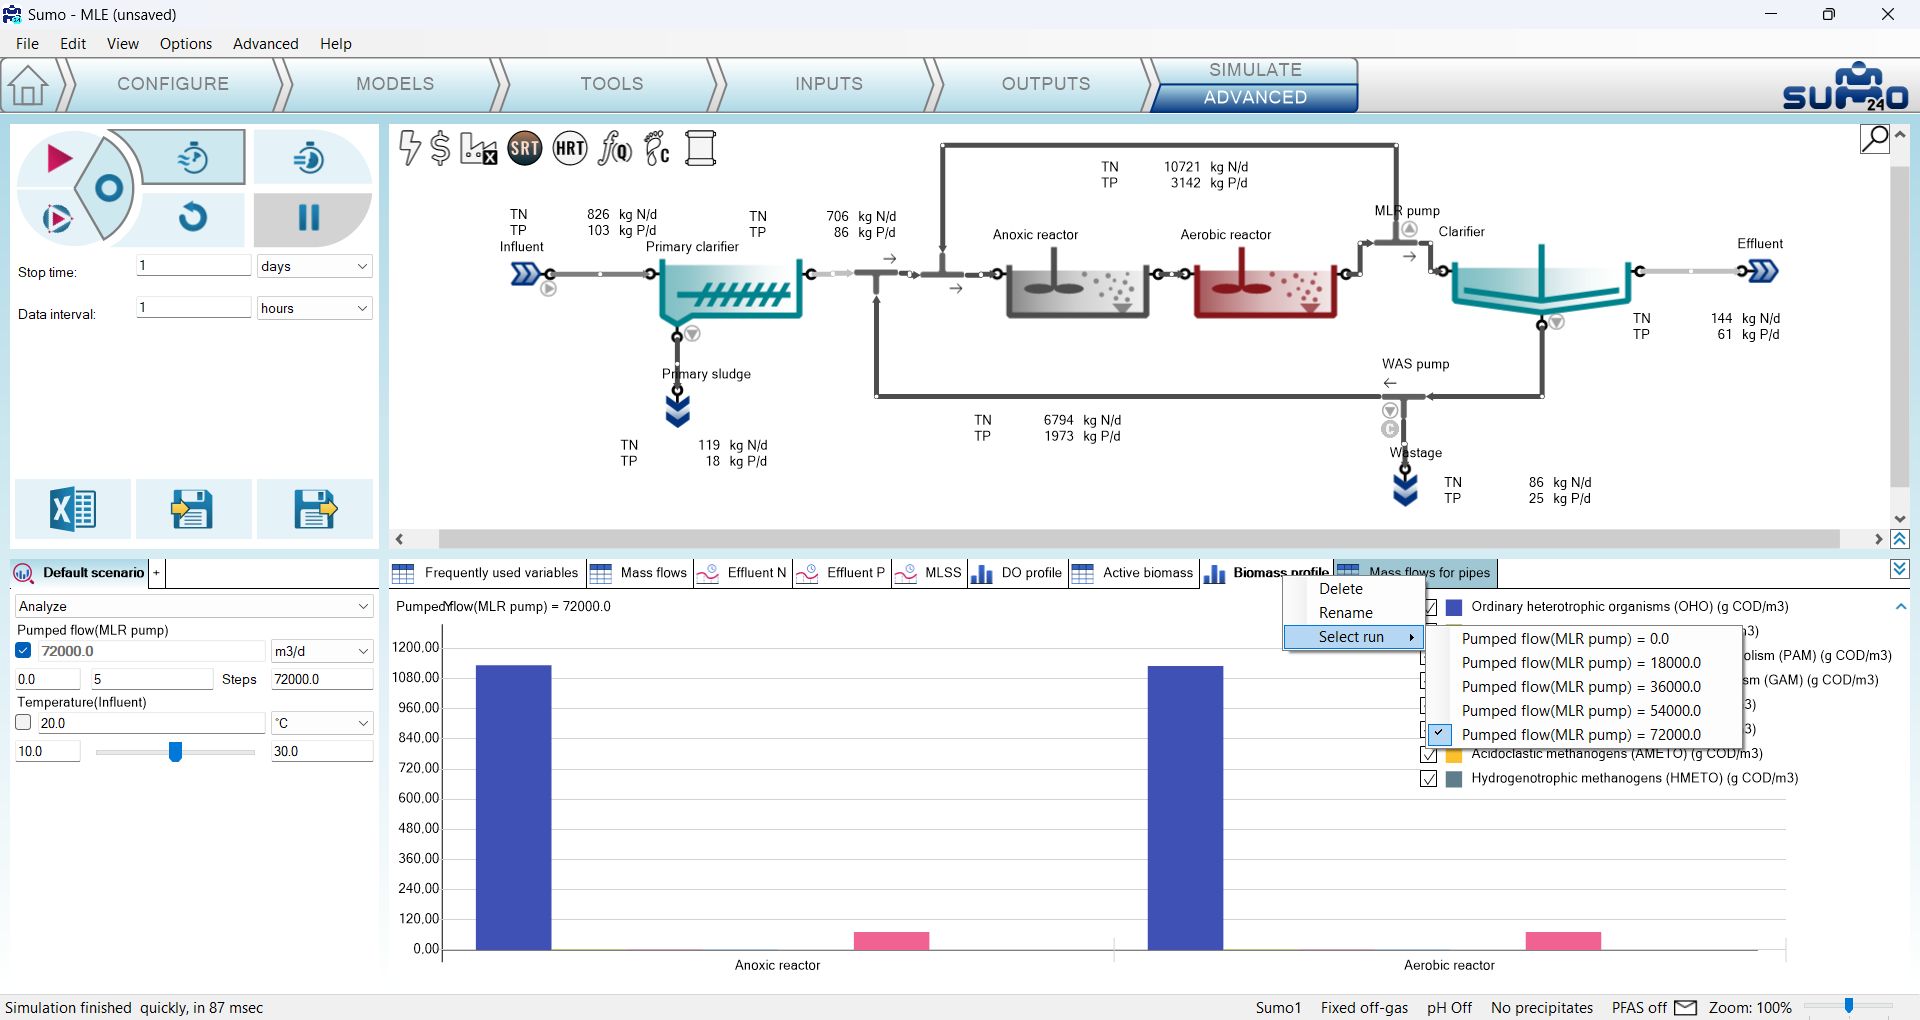Click the zoom slider handle in the status bar
The image size is (1920, 1020).
(x=1848, y=1006)
